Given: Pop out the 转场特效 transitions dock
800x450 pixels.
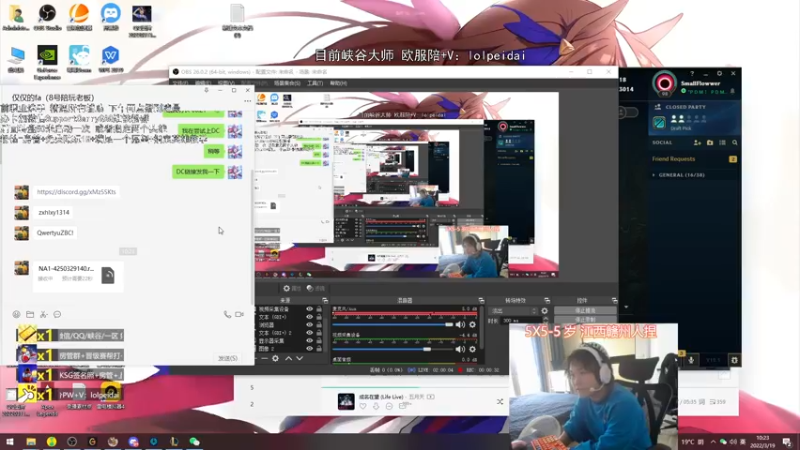Looking at the screenshot, I should [547, 301].
